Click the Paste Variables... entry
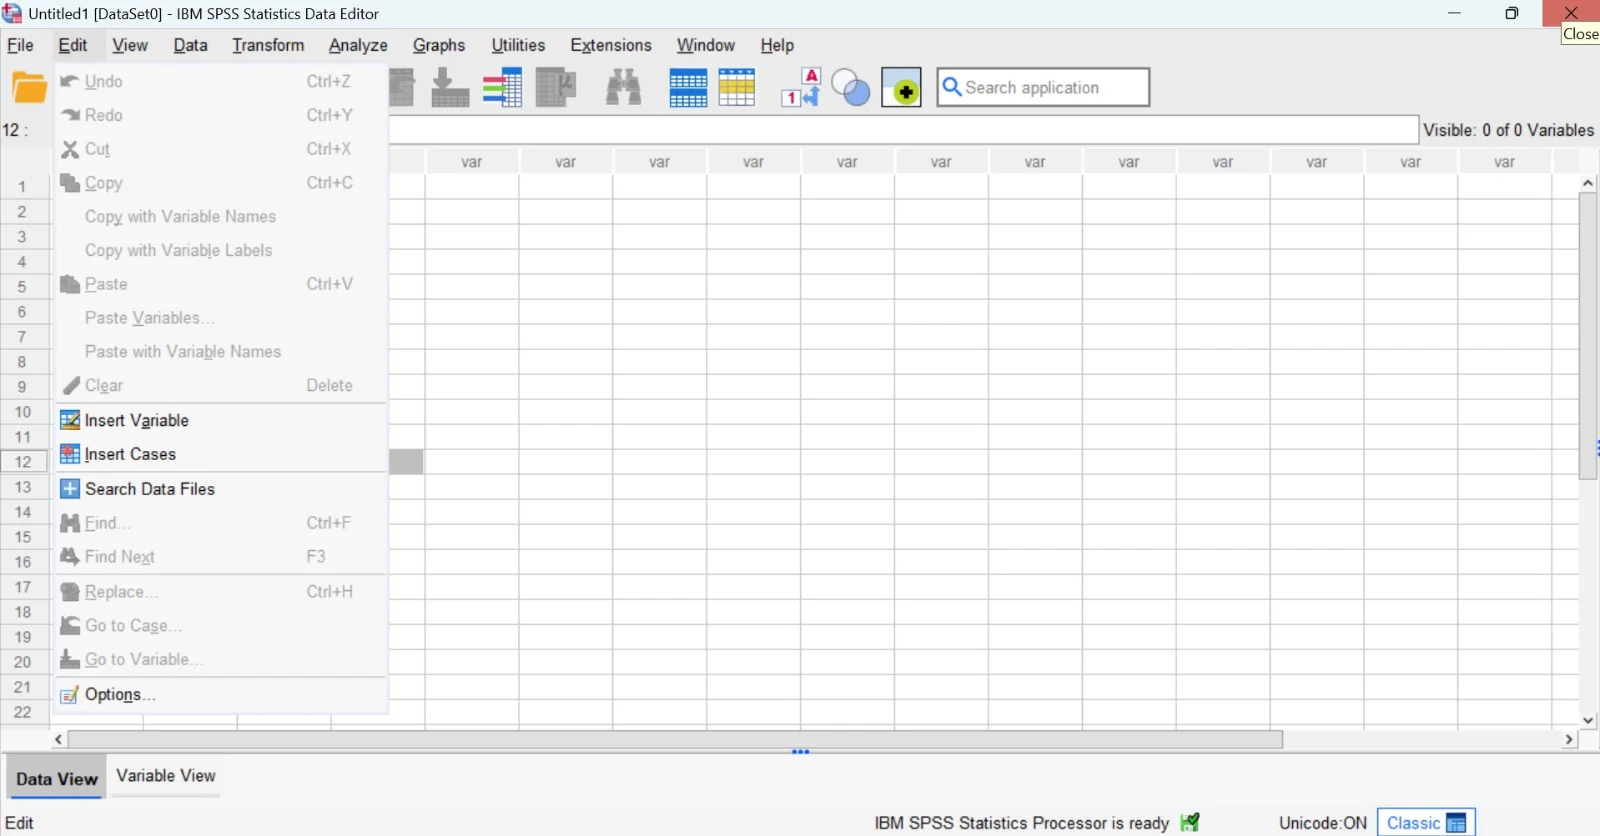This screenshot has width=1600, height=836. [220, 318]
